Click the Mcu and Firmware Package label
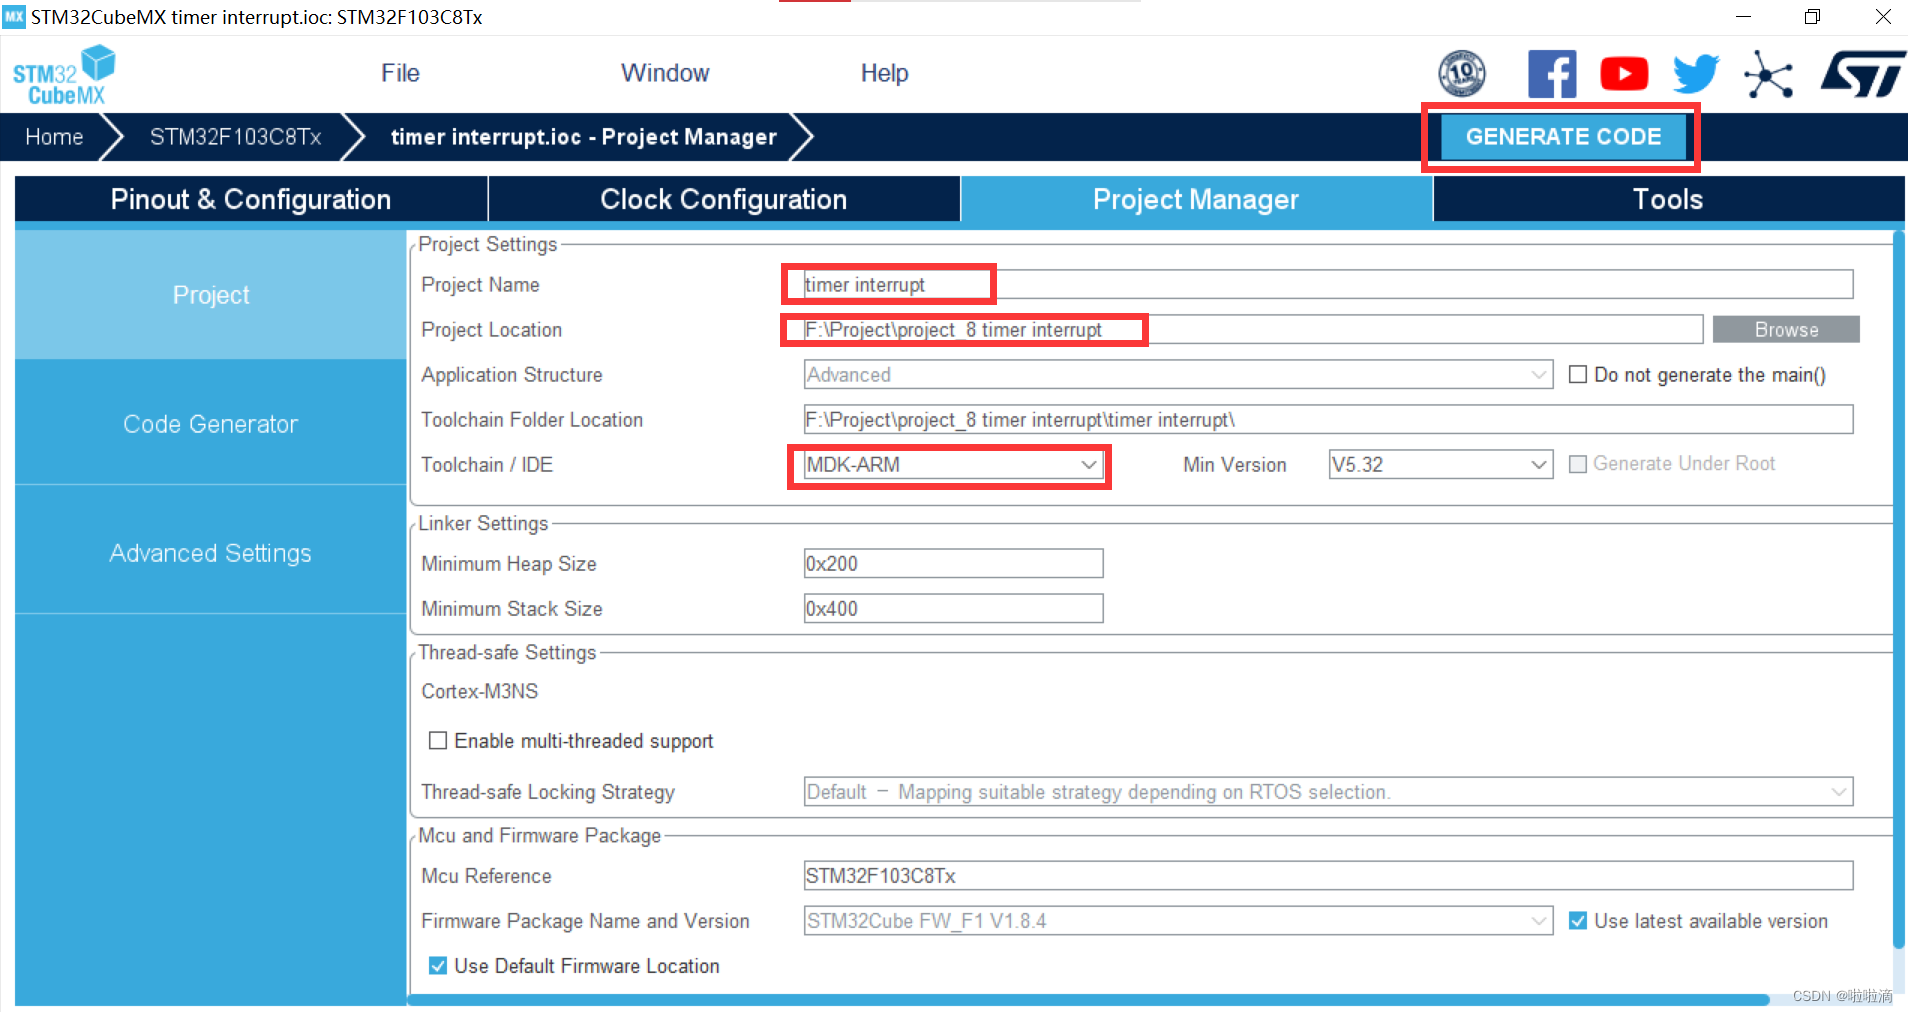Screen dimensions: 1908x1012 [539, 835]
